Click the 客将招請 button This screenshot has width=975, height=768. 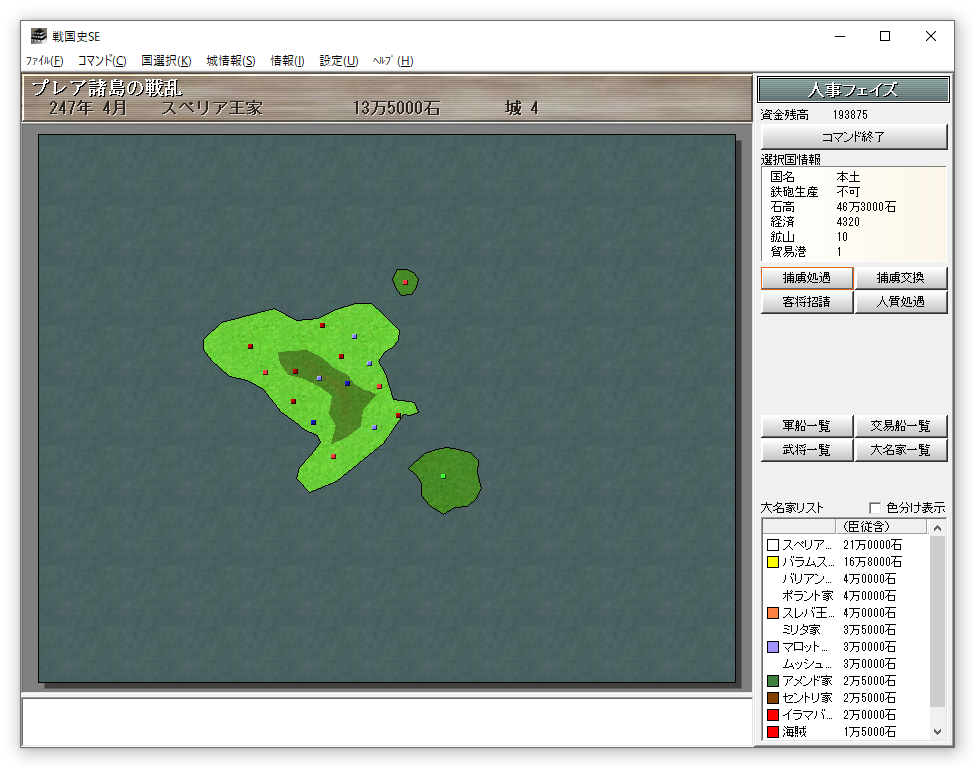(807, 301)
